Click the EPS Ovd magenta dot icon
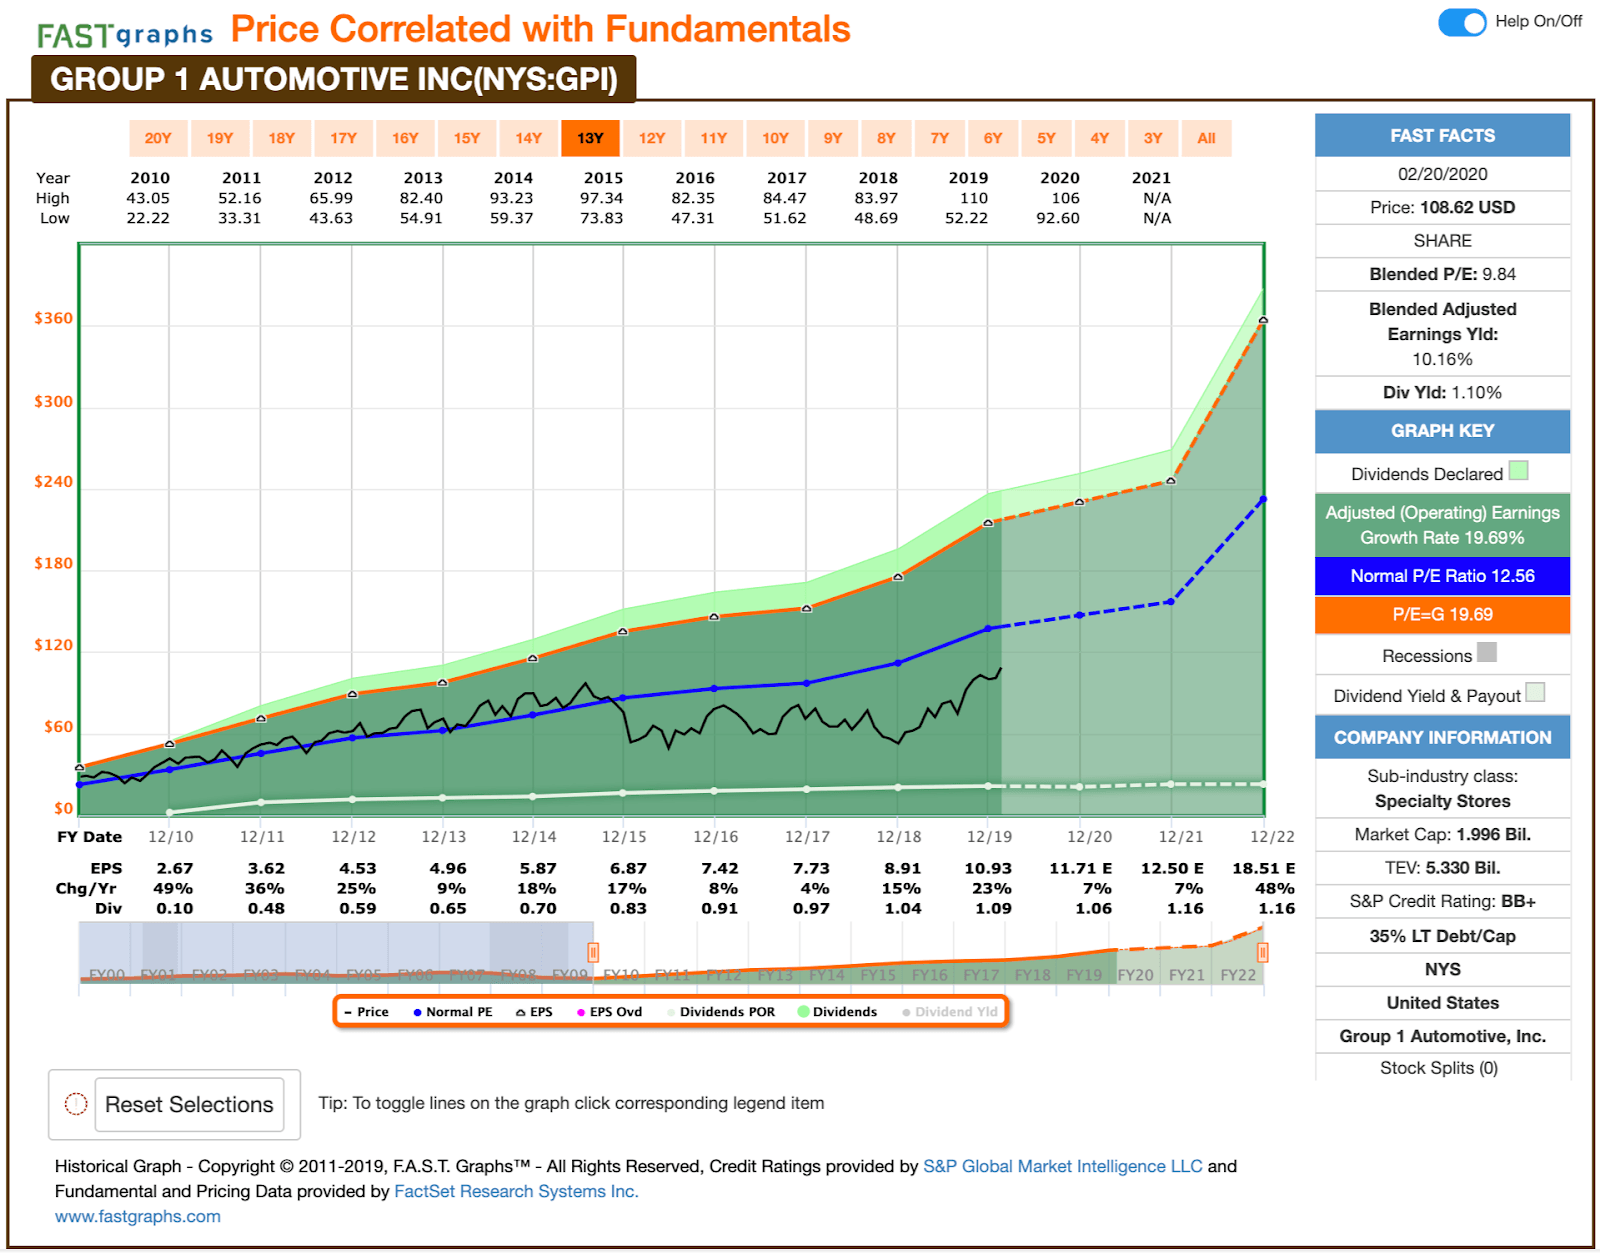1600x1254 pixels. [580, 1011]
